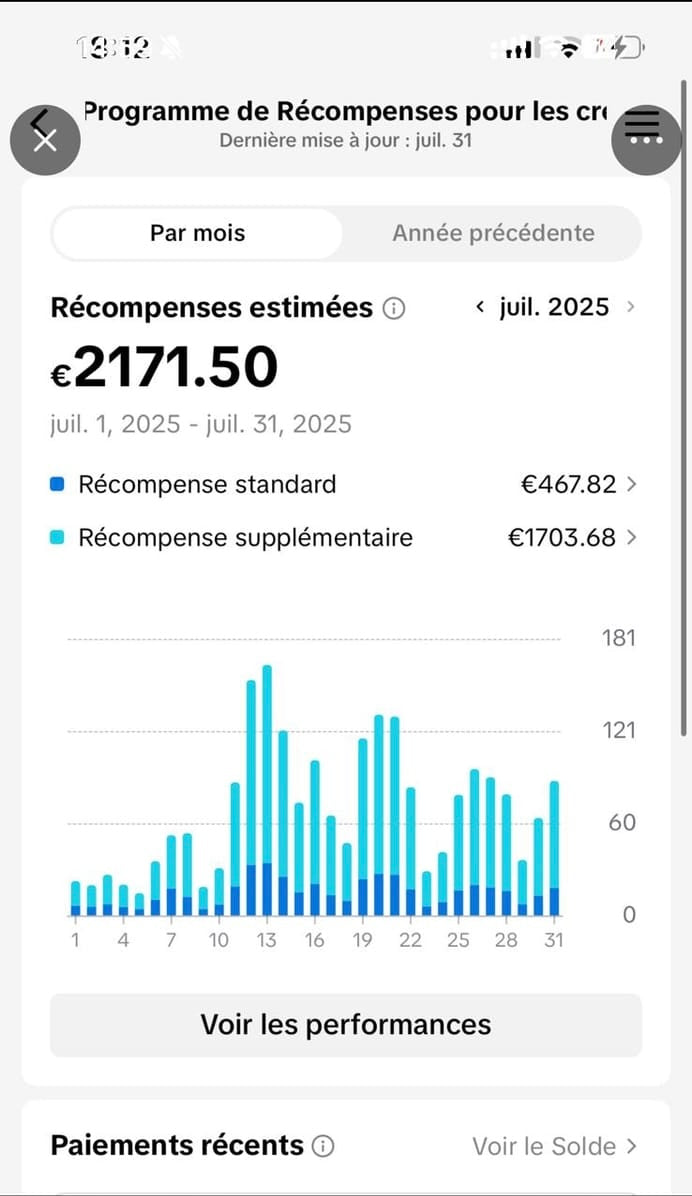Image resolution: width=692 pixels, height=1196 pixels.
Task: Tap the X close circle button
Action: [45, 139]
